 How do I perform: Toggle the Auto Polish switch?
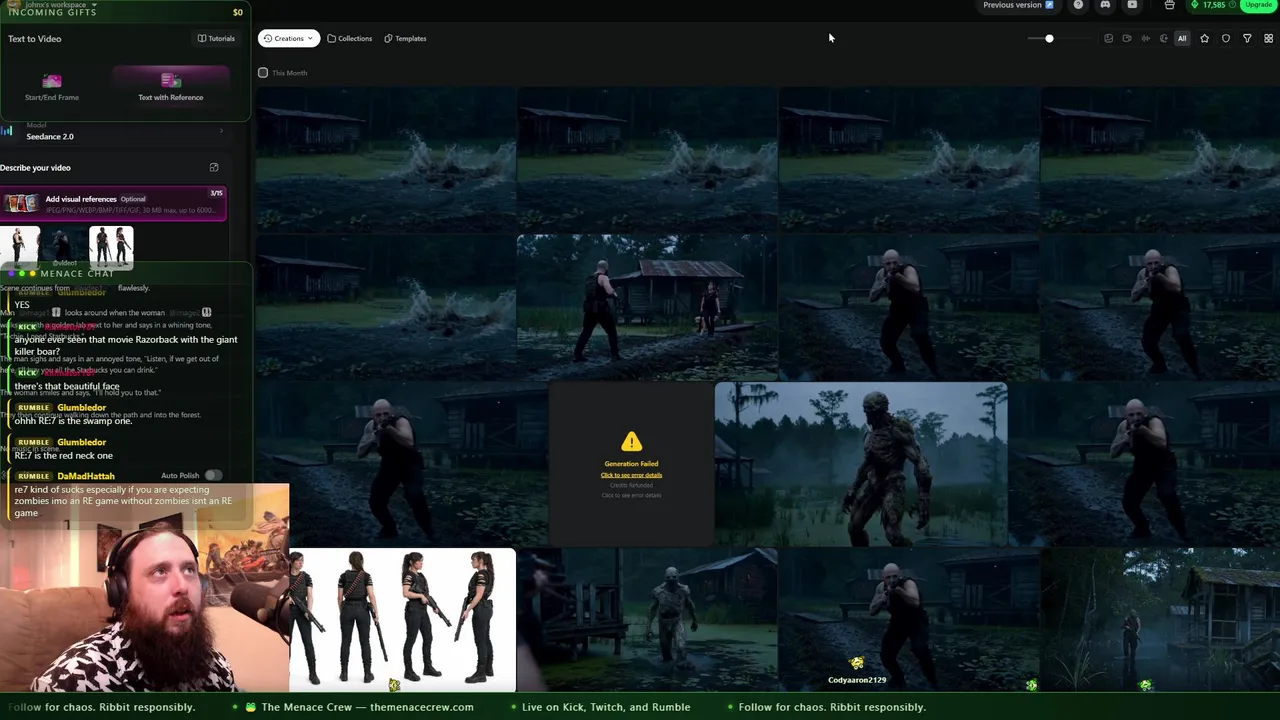tap(213, 475)
